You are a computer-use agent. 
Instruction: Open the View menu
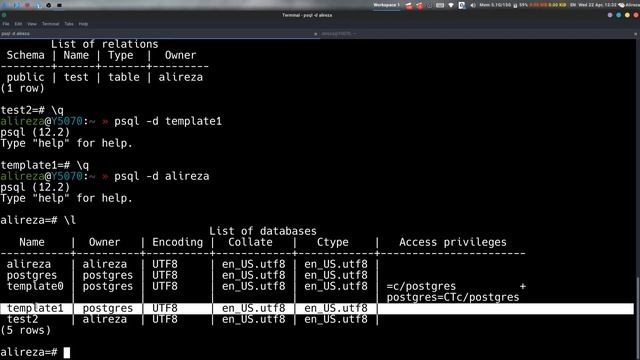32,24
